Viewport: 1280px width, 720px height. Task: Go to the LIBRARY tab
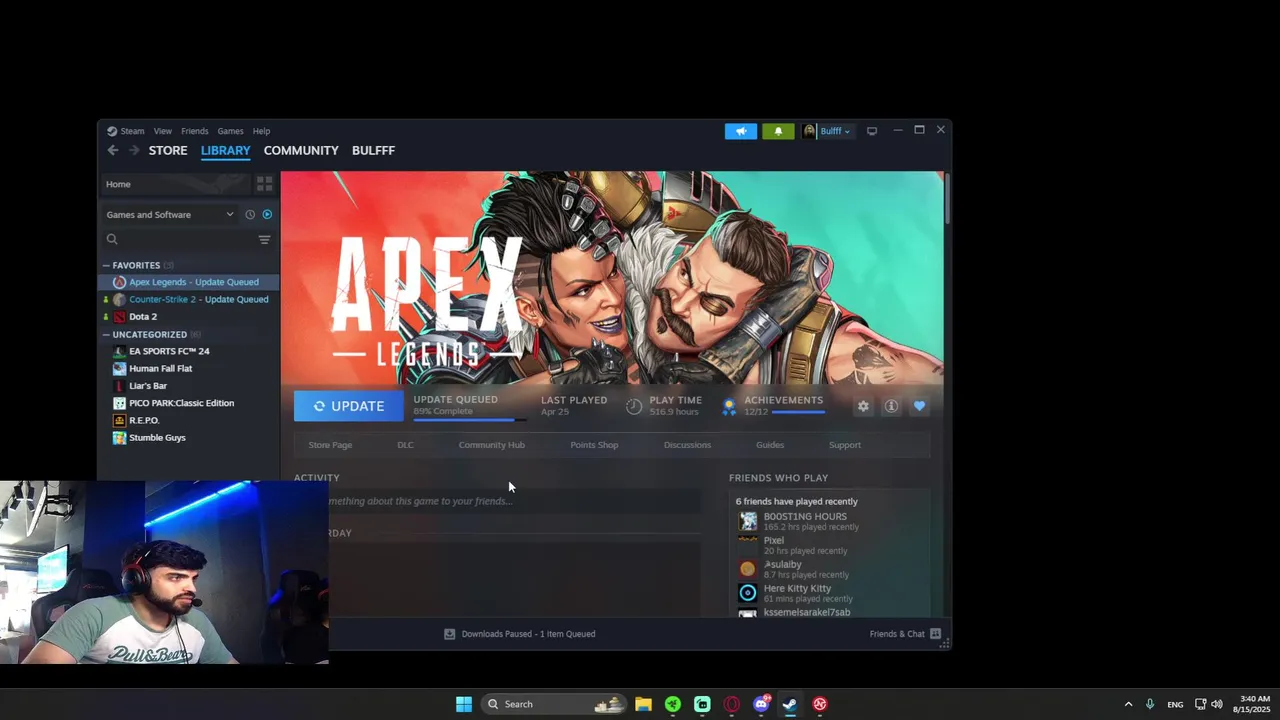click(x=225, y=150)
